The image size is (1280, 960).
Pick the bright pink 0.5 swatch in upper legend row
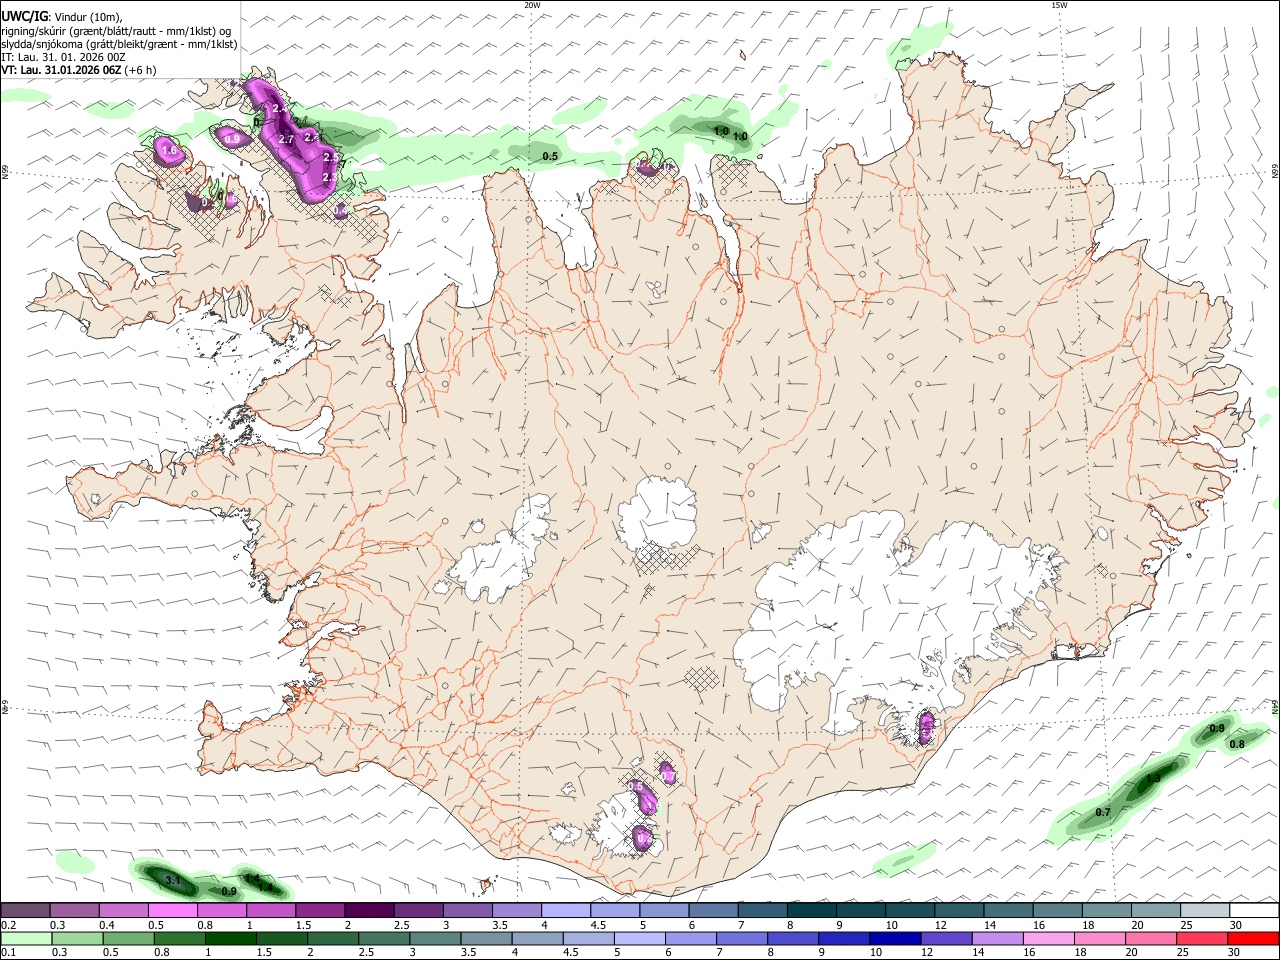coord(172,911)
